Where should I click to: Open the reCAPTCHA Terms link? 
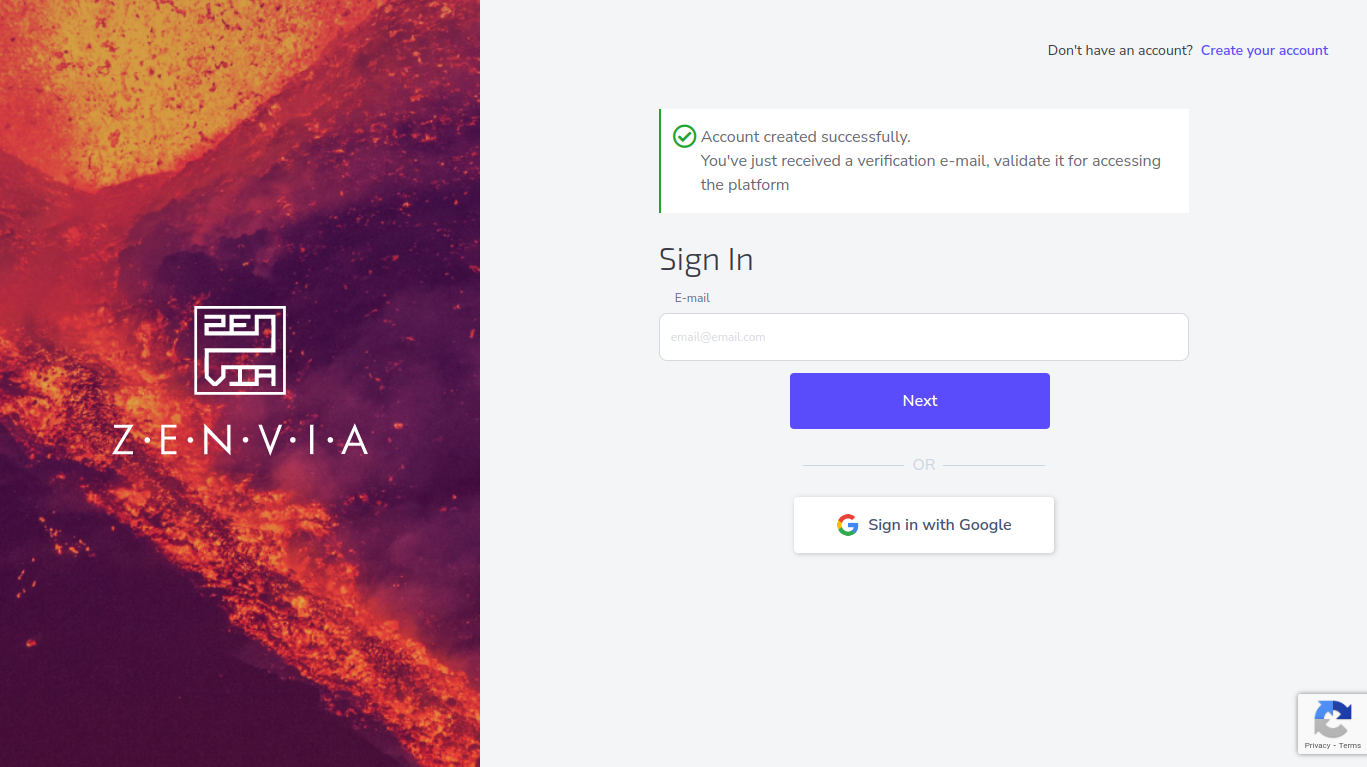pyautogui.click(x=1350, y=746)
